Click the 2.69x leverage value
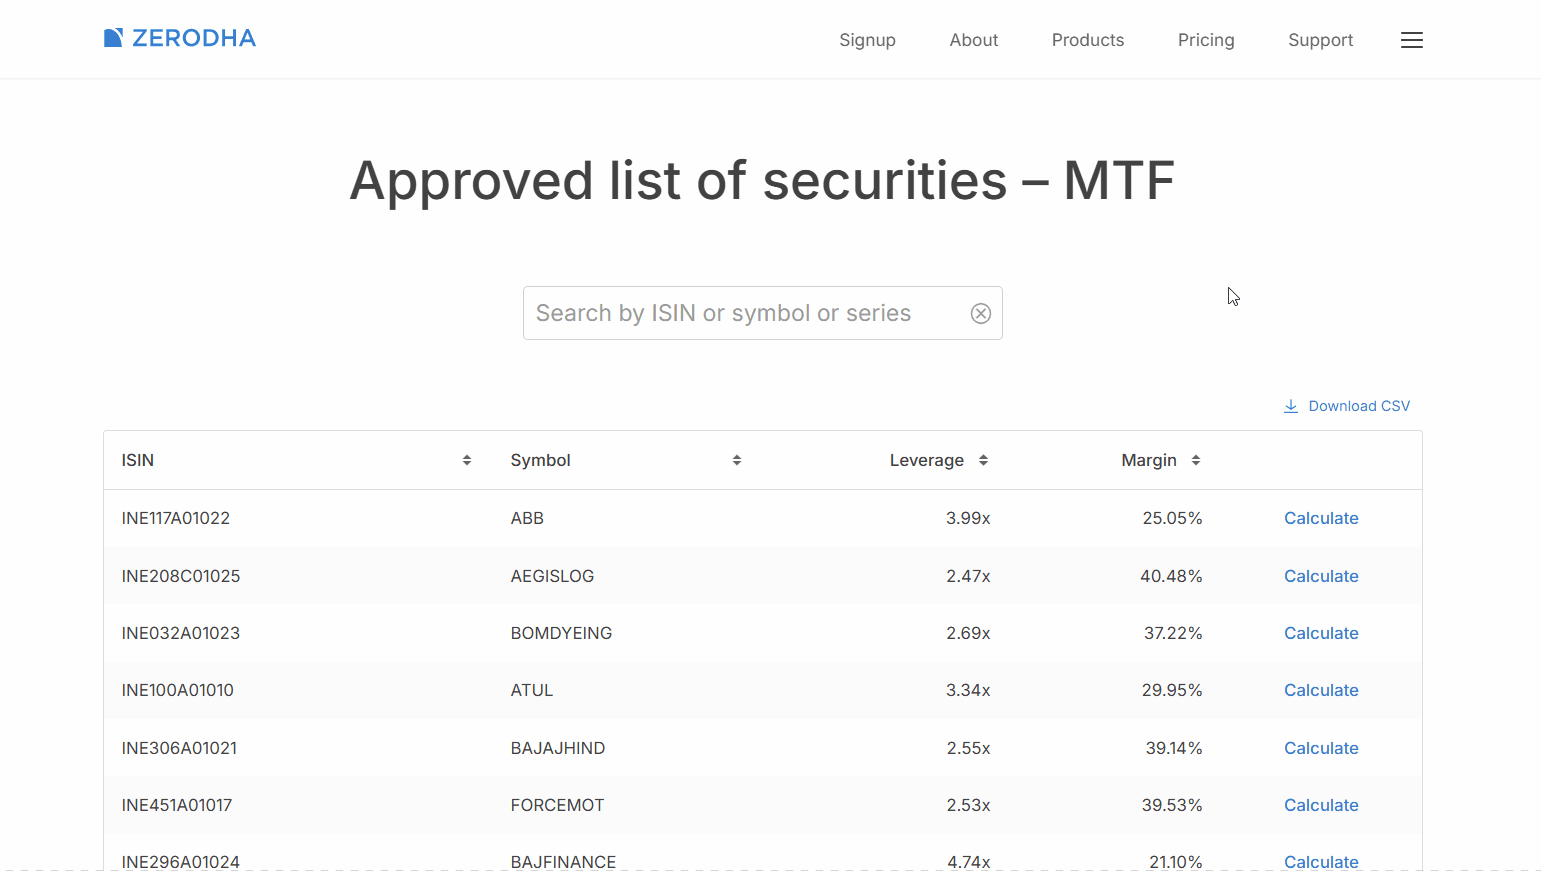 pos(968,633)
